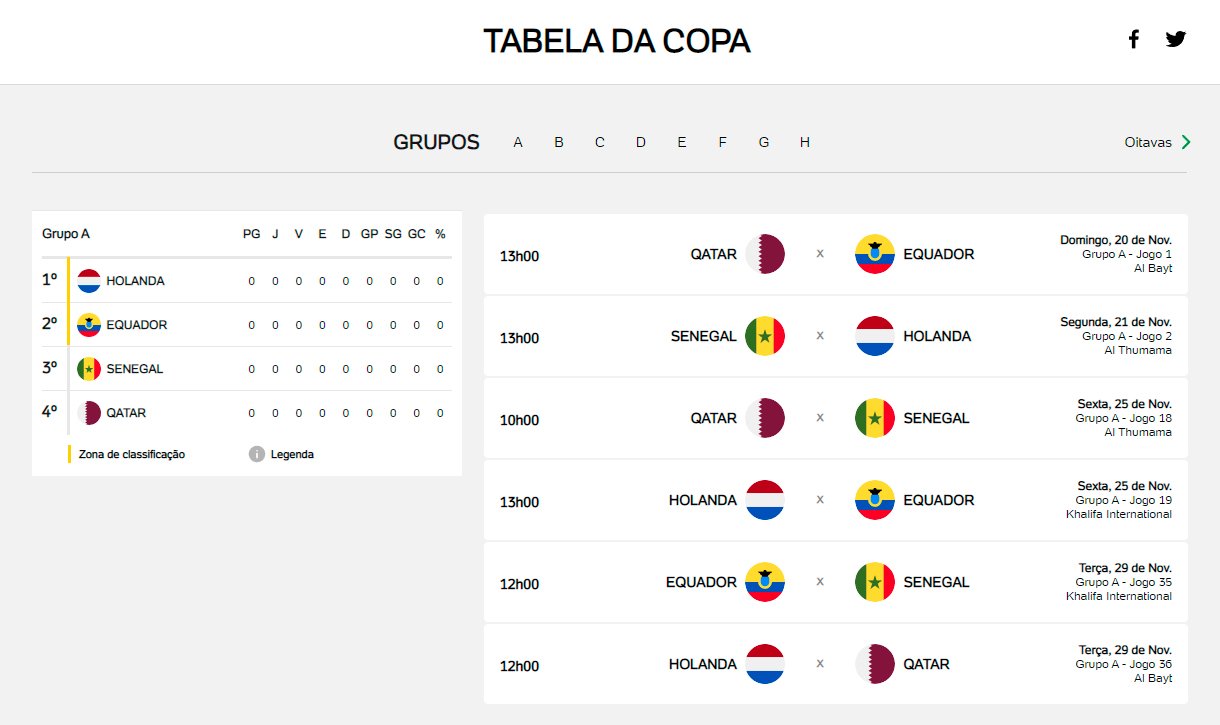The width and height of the screenshot is (1220, 725).
Task: Click Senegal flag in standings table
Action: pos(89,369)
